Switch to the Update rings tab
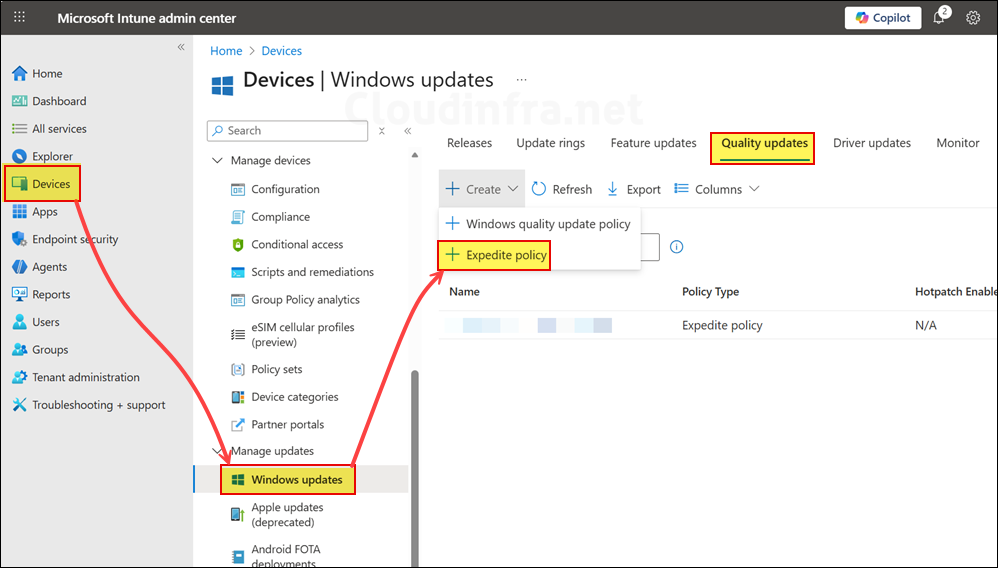This screenshot has height=568, width=998. coord(551,143)
